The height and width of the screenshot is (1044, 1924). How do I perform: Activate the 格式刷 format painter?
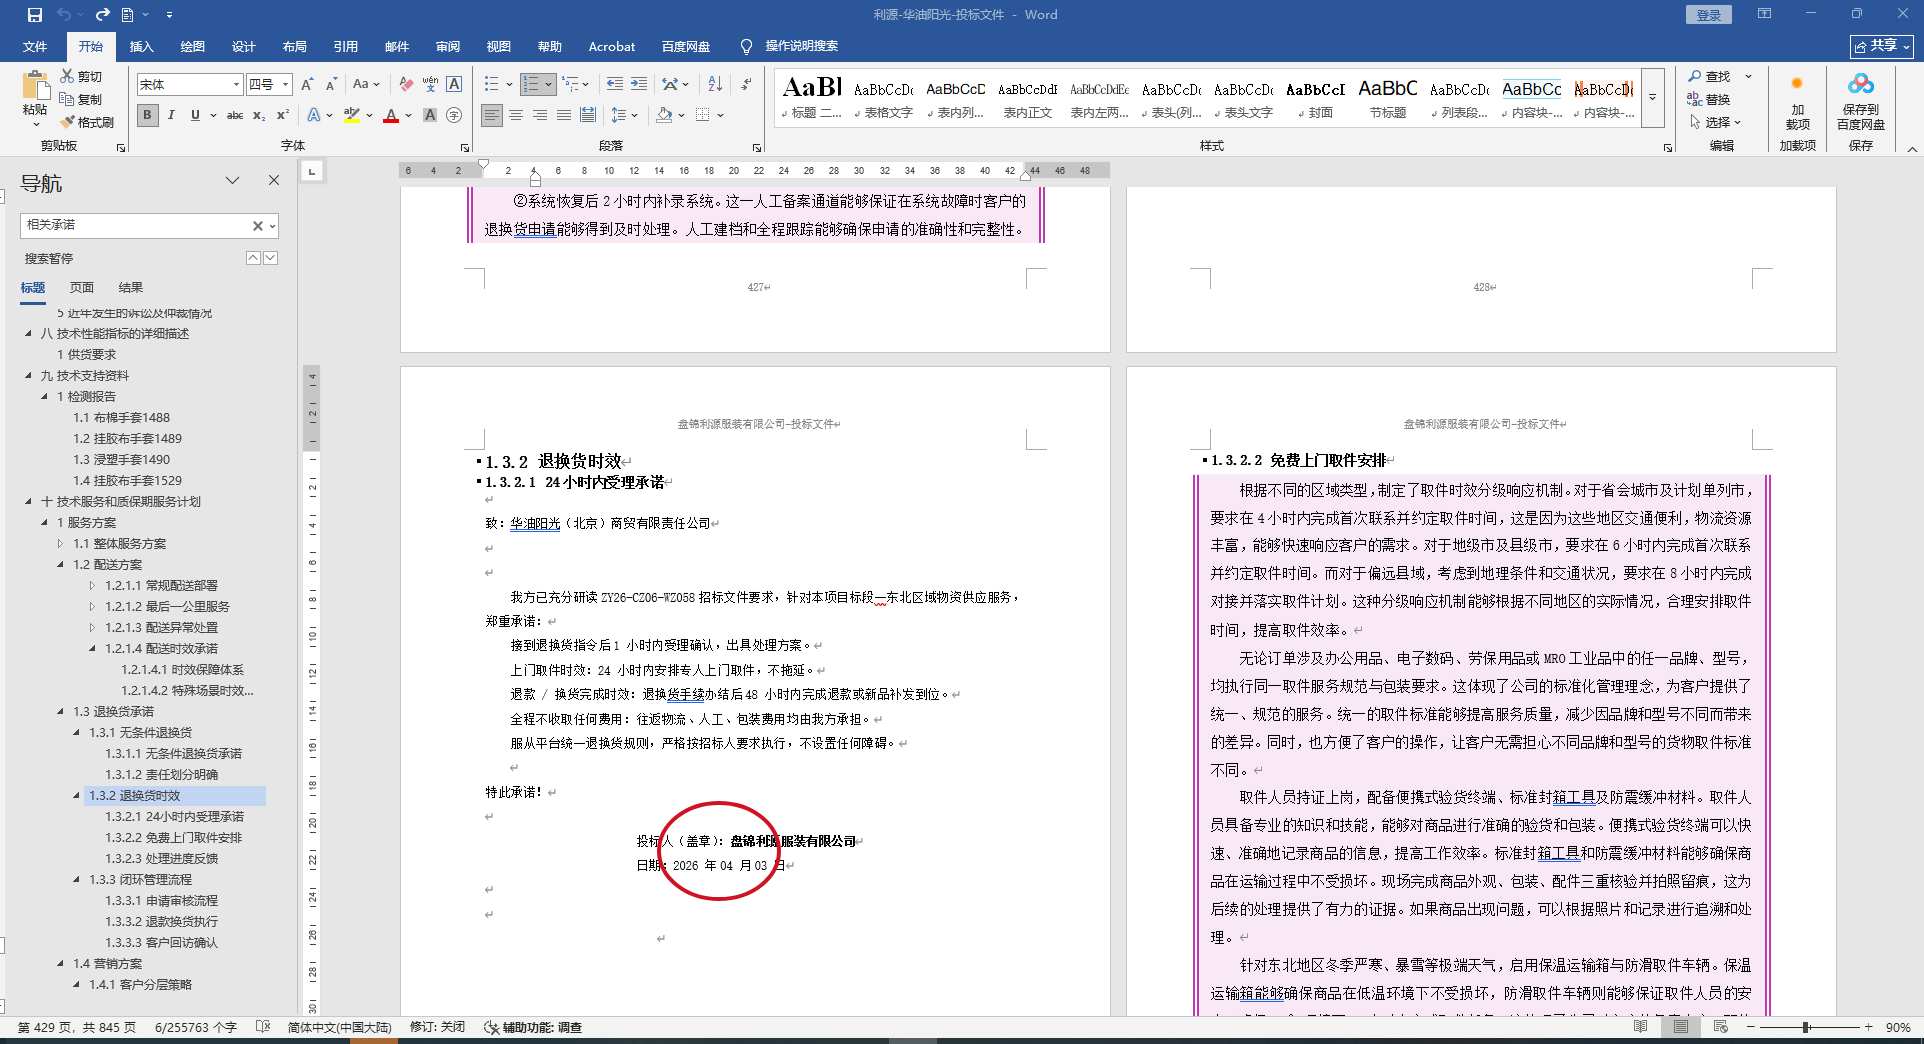[86, 122]
